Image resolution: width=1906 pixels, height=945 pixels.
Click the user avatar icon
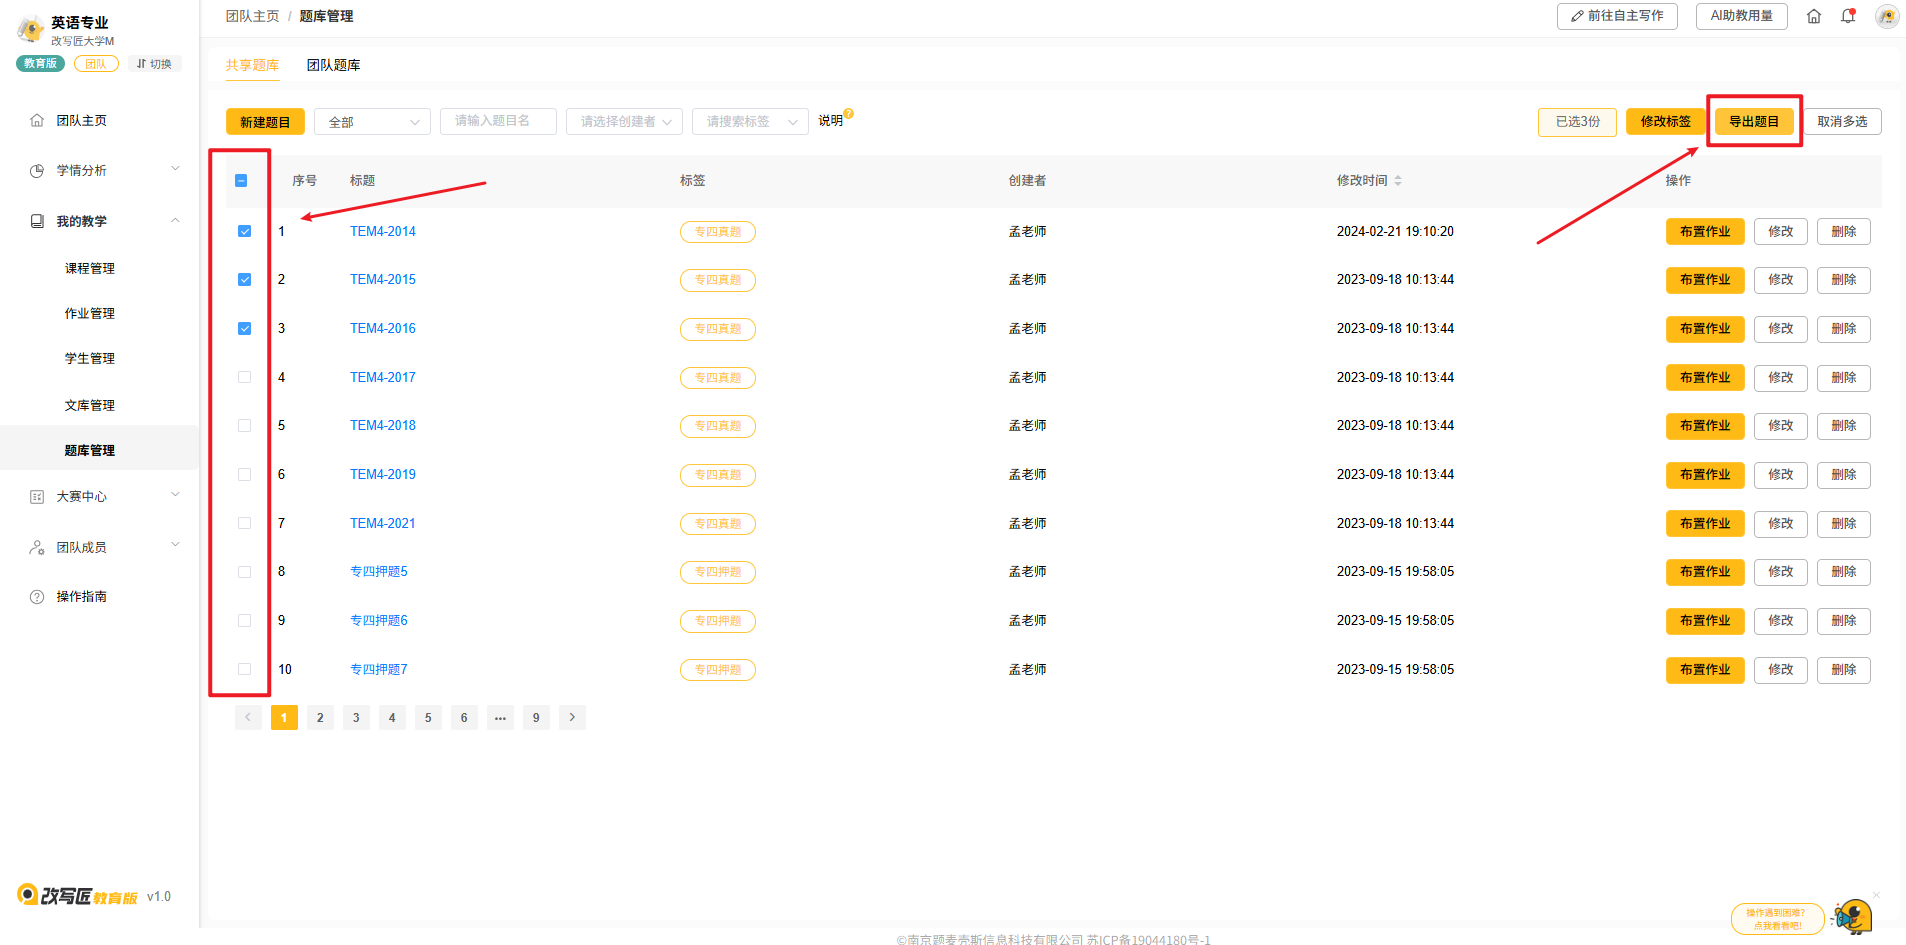1886,16
